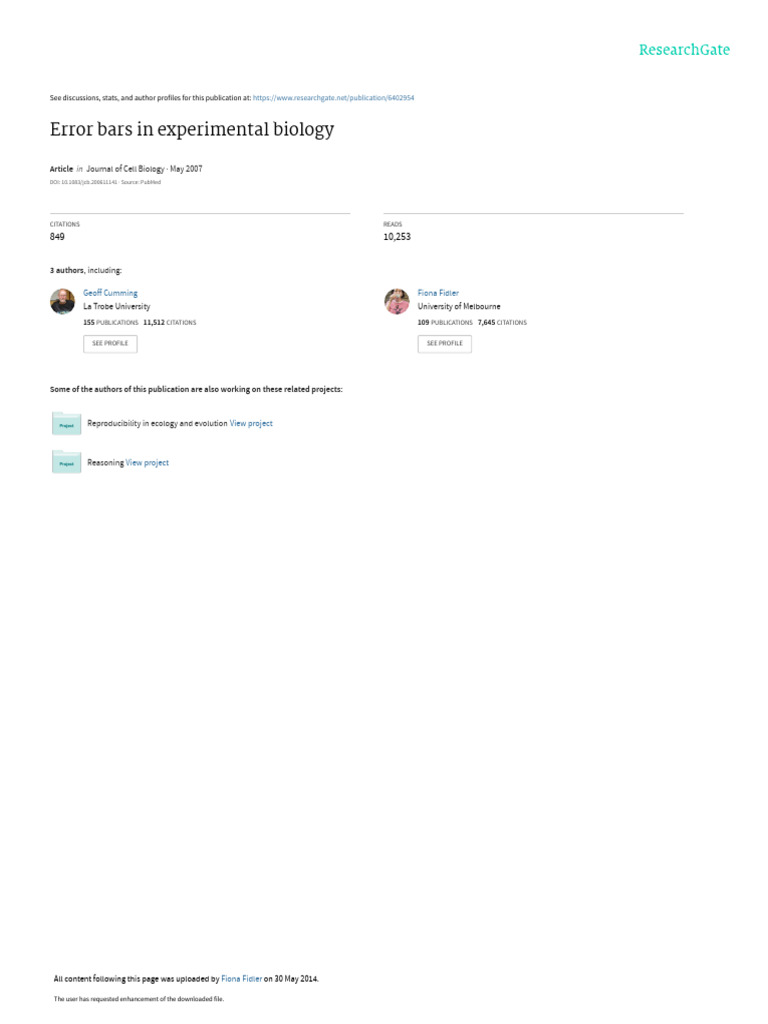The height and width of the screenshot is (1024, 768).
Task: Click the title Error bars in experimental biology
Action: 192,129
